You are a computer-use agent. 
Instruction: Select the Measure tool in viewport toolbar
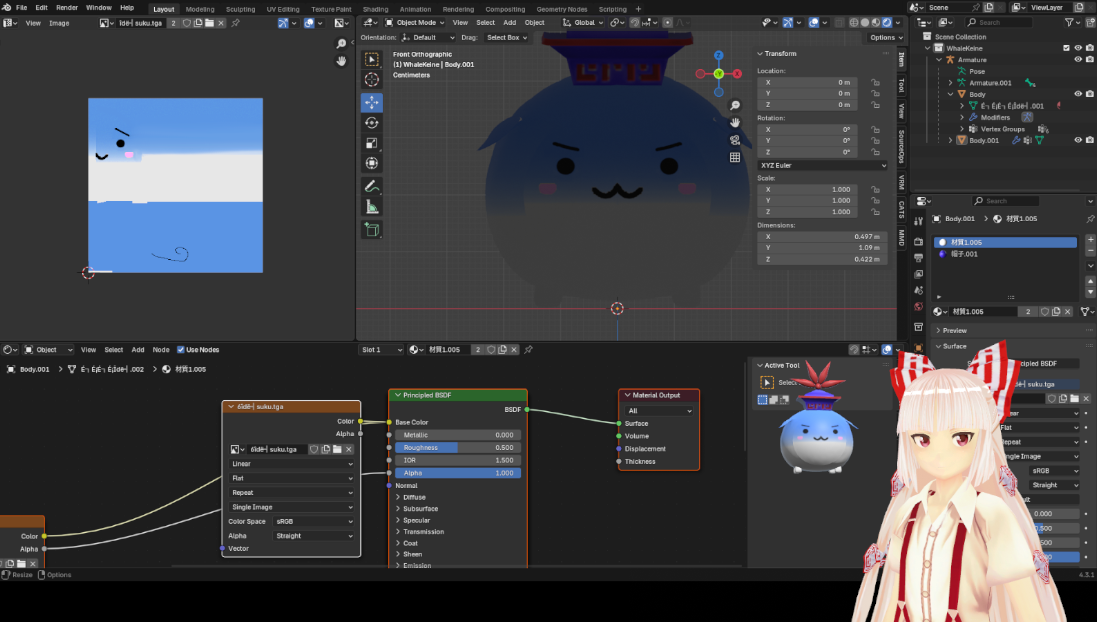coord(372,207)
